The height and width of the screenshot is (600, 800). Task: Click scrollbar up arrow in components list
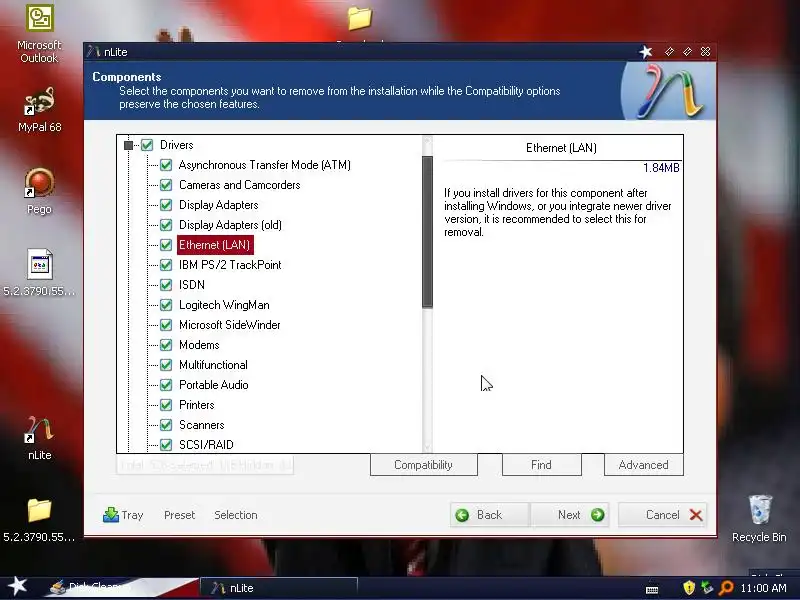[428, 141]
